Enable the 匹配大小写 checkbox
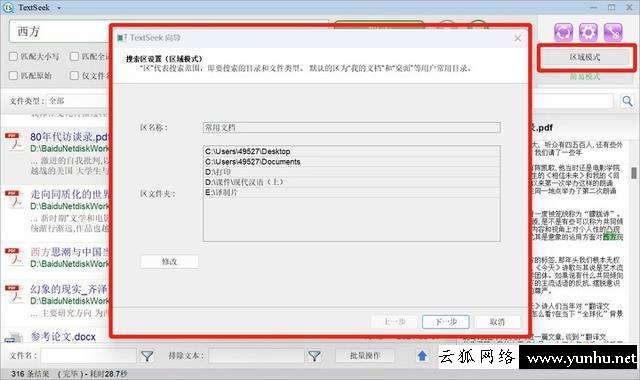Image resolution: width=640 pixels, height=380 pixels. click(13, 56)
